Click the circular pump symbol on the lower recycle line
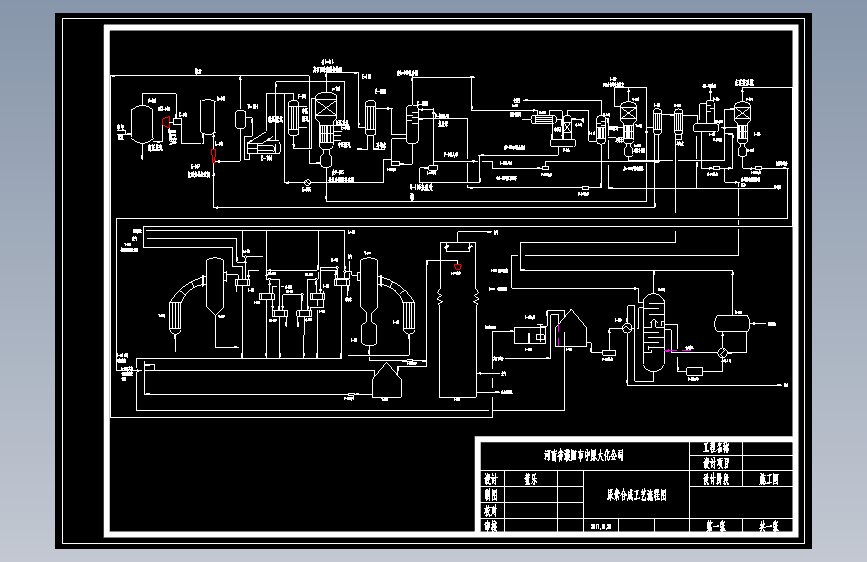Screen dimensions: 867x562 [x=307, y=182]
